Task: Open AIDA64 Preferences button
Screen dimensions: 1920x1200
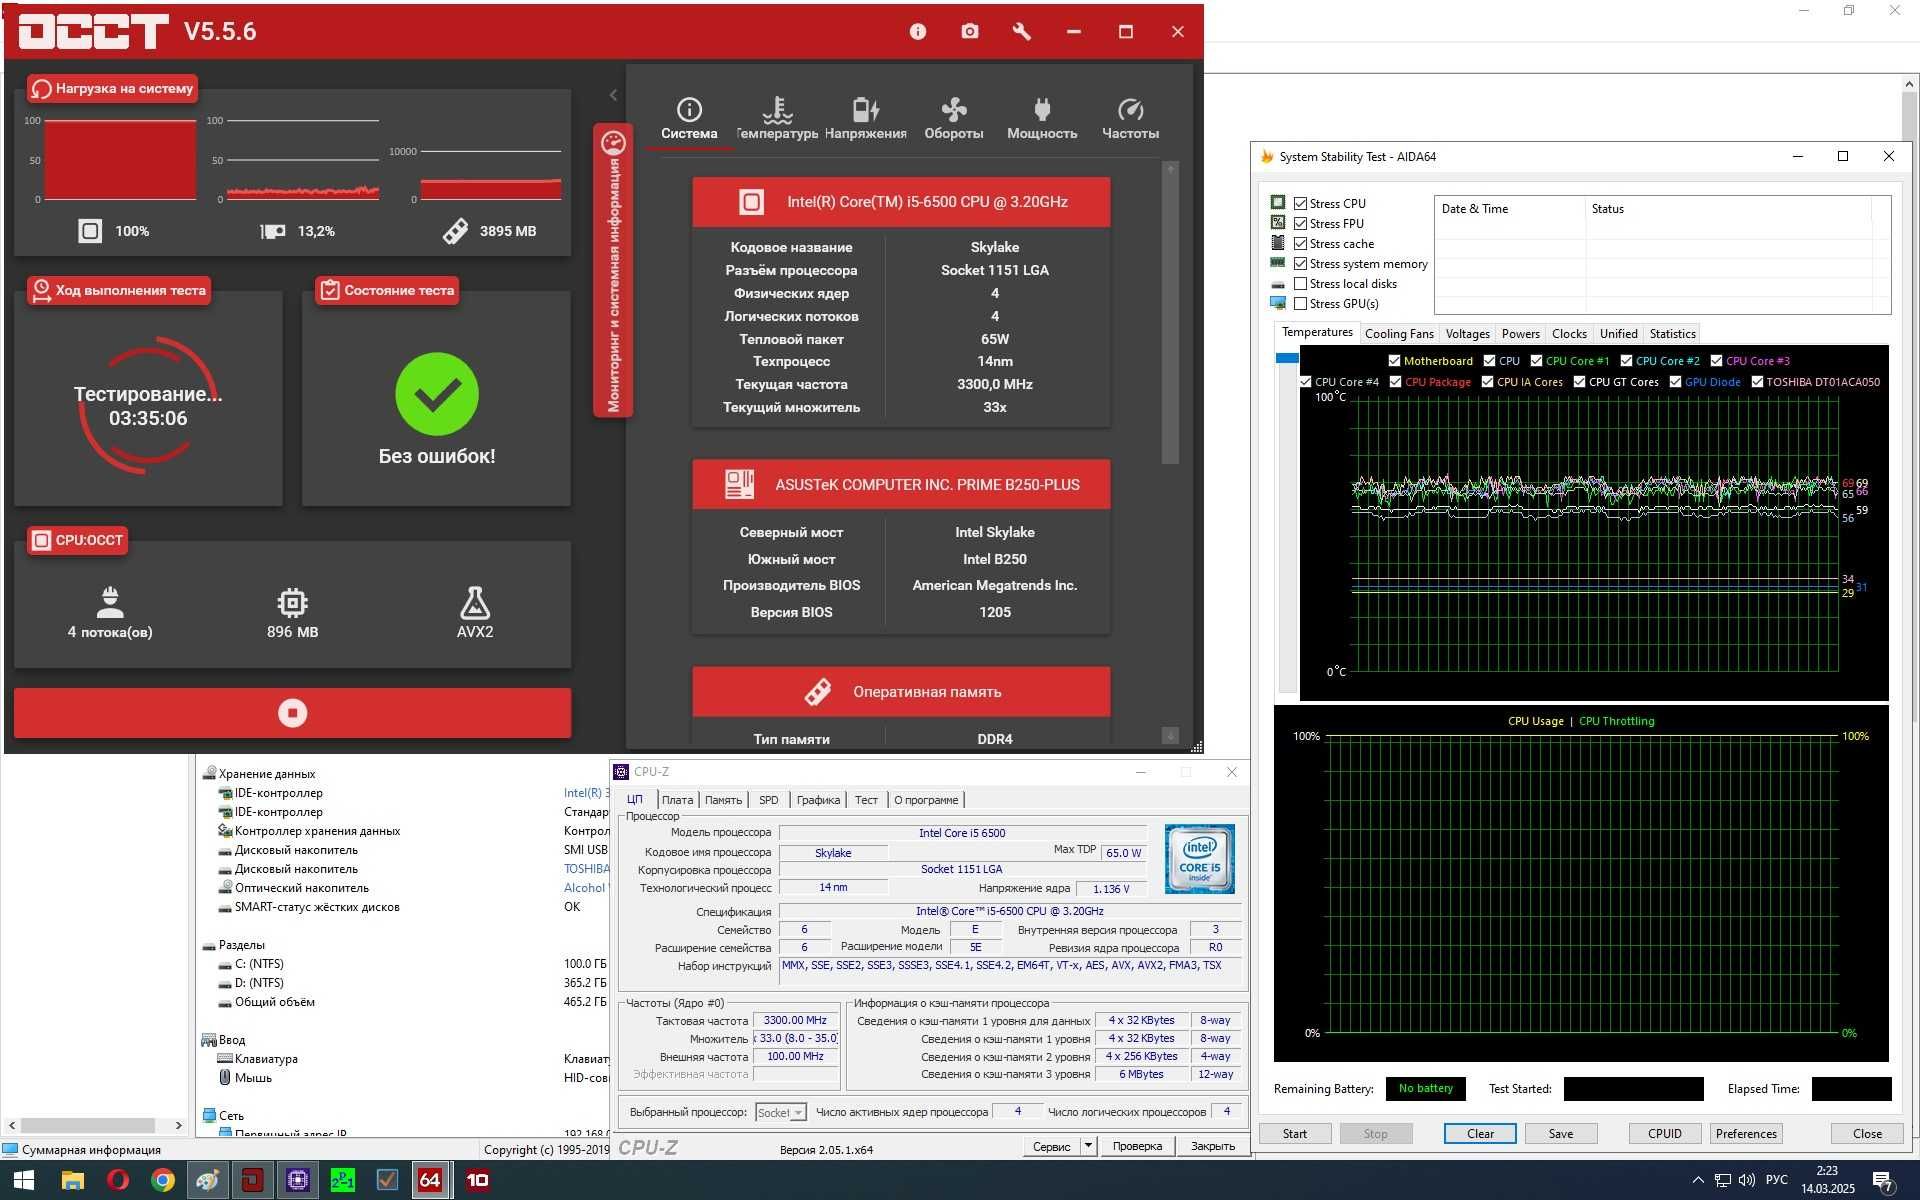Action: (x=1746, y=1133)
